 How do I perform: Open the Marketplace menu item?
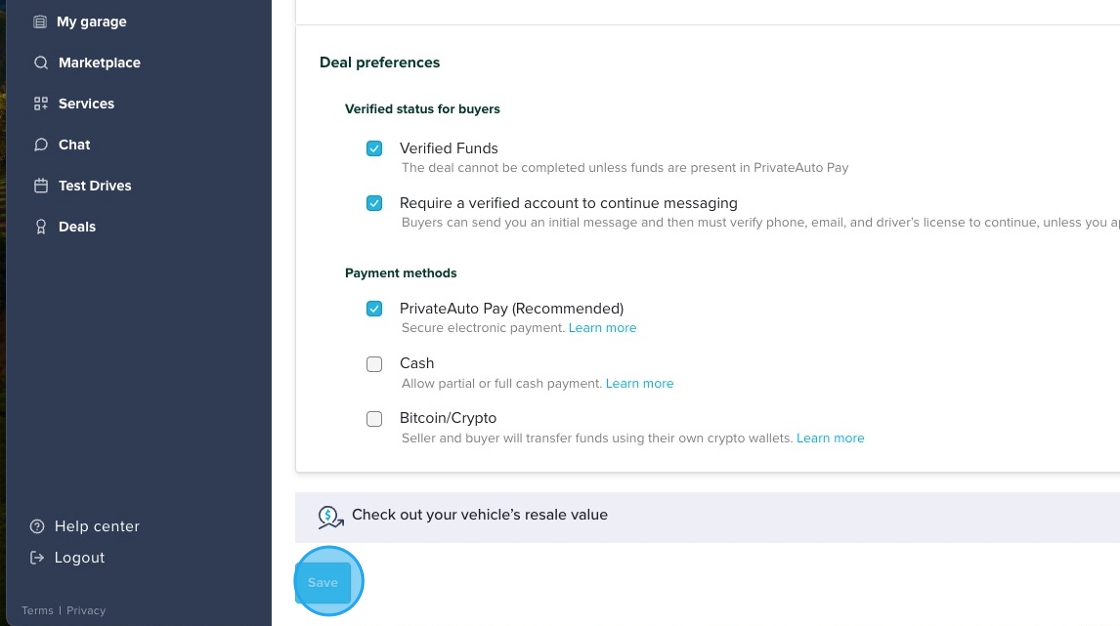(99, 63)
